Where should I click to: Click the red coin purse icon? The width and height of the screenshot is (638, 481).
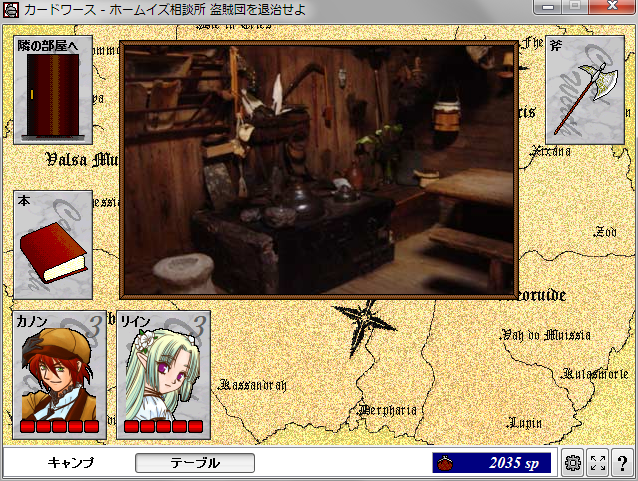coord(446,463)
